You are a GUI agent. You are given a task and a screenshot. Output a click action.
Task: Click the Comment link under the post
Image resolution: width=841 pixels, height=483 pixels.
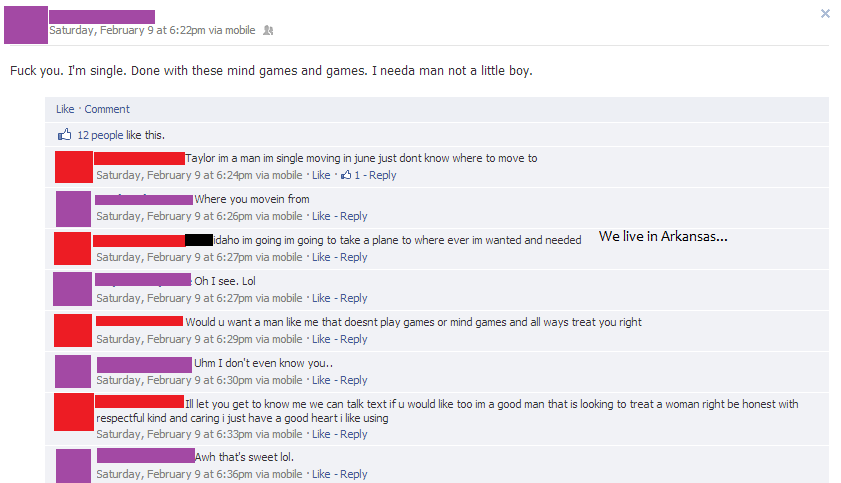coord(107,109)
